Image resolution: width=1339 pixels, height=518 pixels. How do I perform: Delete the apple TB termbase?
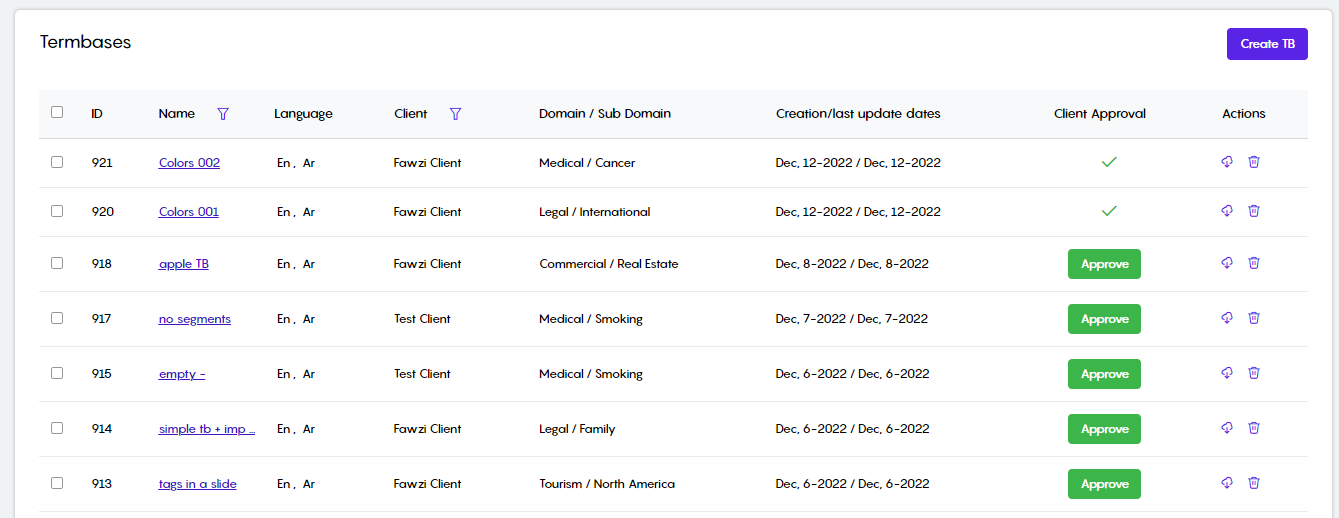(x=1254, y=263)
